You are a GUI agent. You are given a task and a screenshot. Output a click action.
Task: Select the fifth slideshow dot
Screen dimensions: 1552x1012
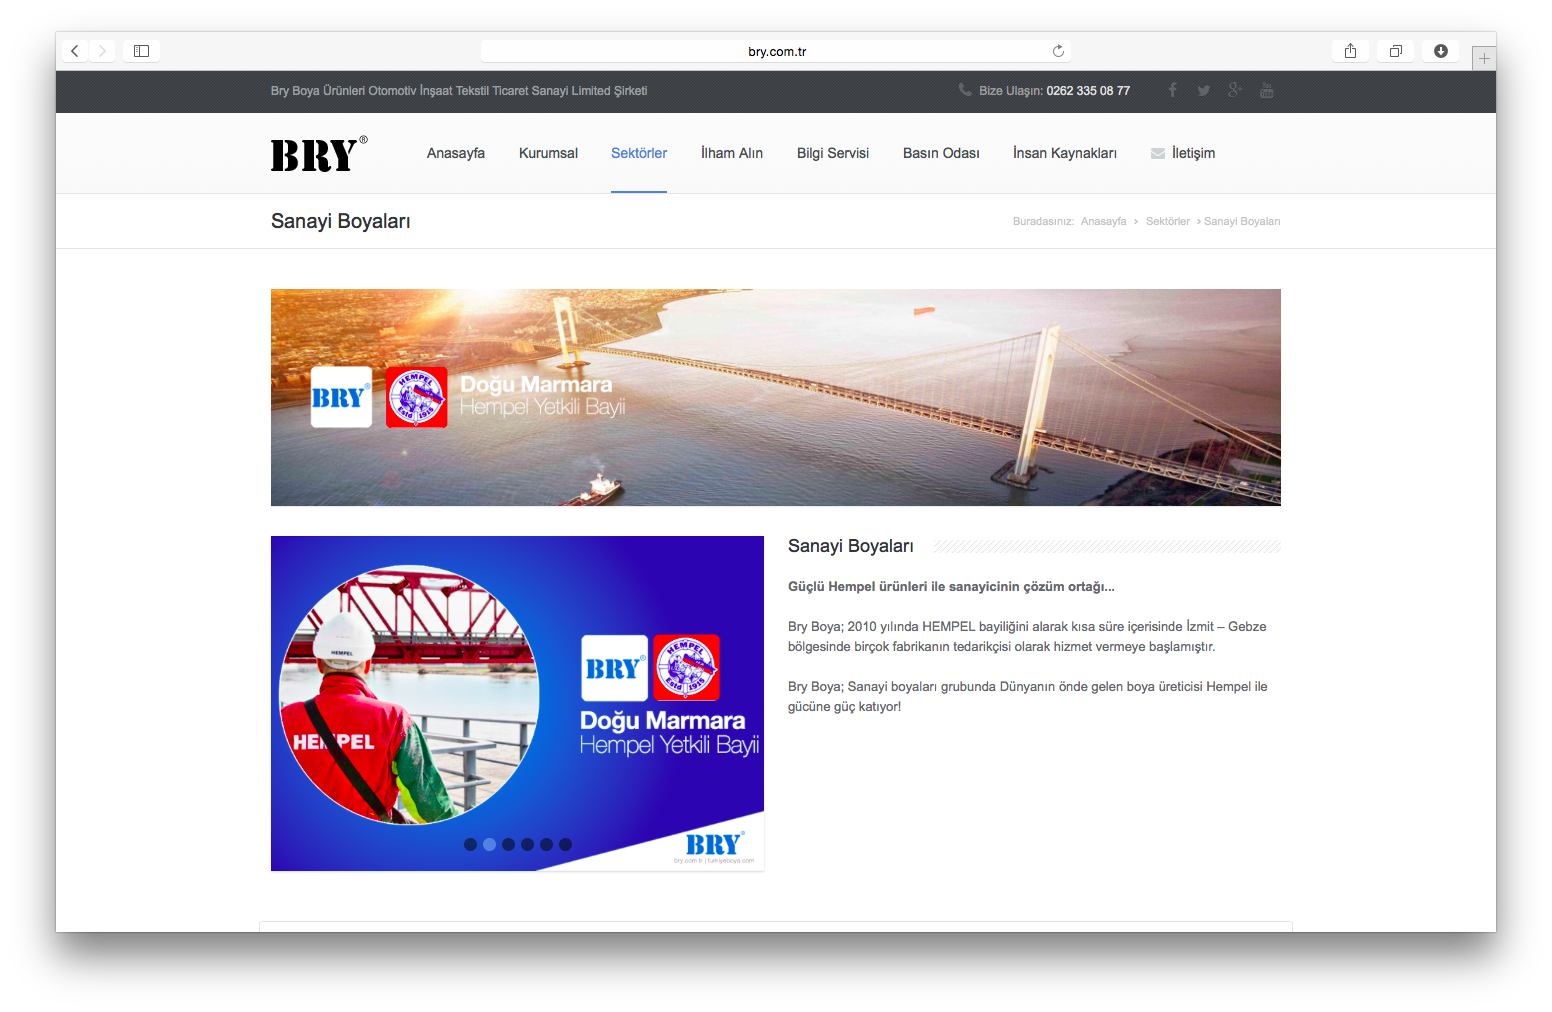(546, 844)
